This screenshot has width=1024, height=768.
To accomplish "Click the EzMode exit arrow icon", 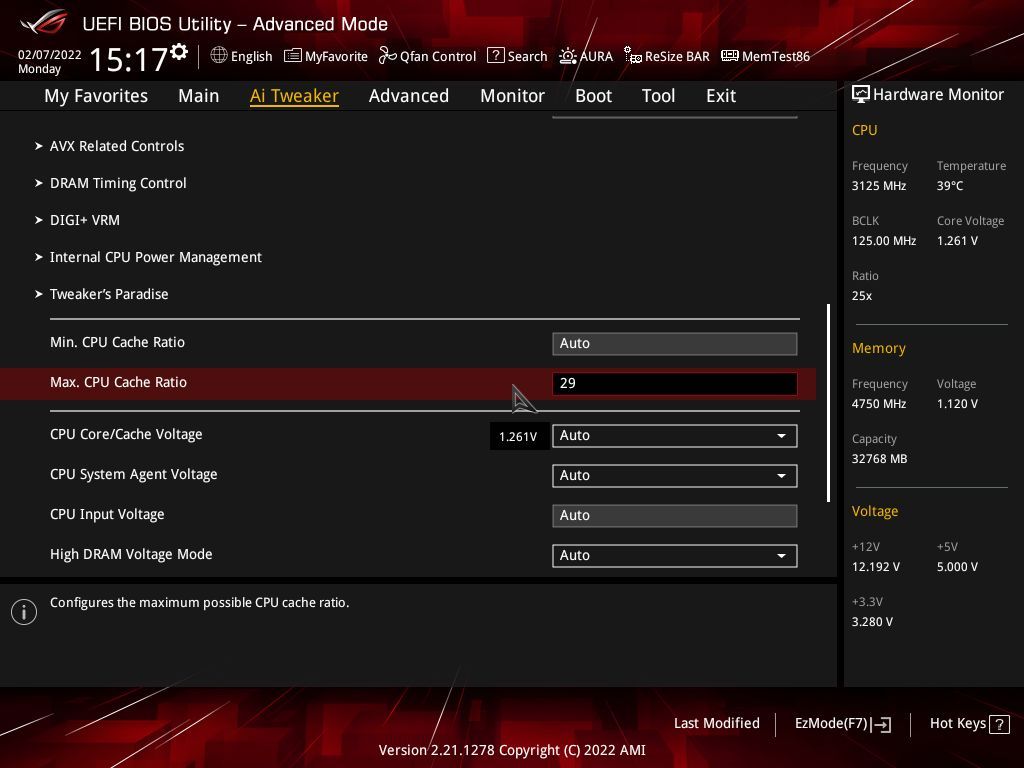I will (x=881, y=724).
